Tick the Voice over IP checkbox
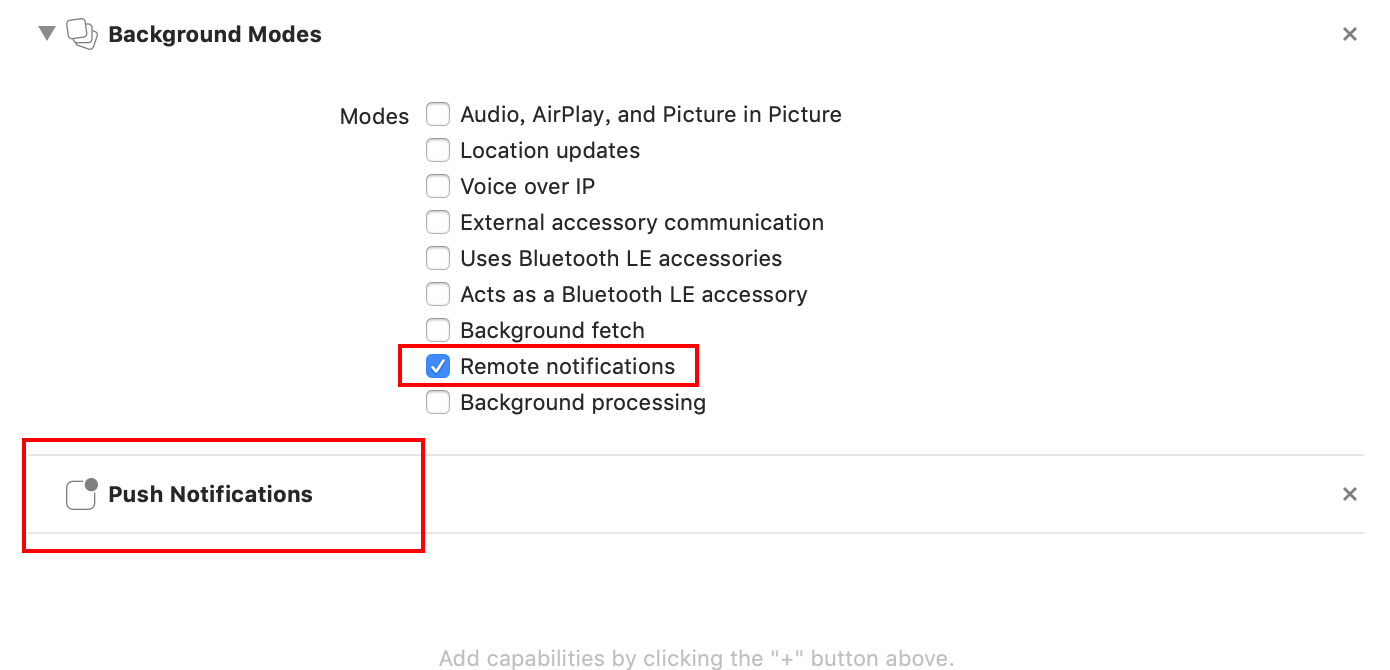This screenshot has height=670, width=1390. coord(438,186)
